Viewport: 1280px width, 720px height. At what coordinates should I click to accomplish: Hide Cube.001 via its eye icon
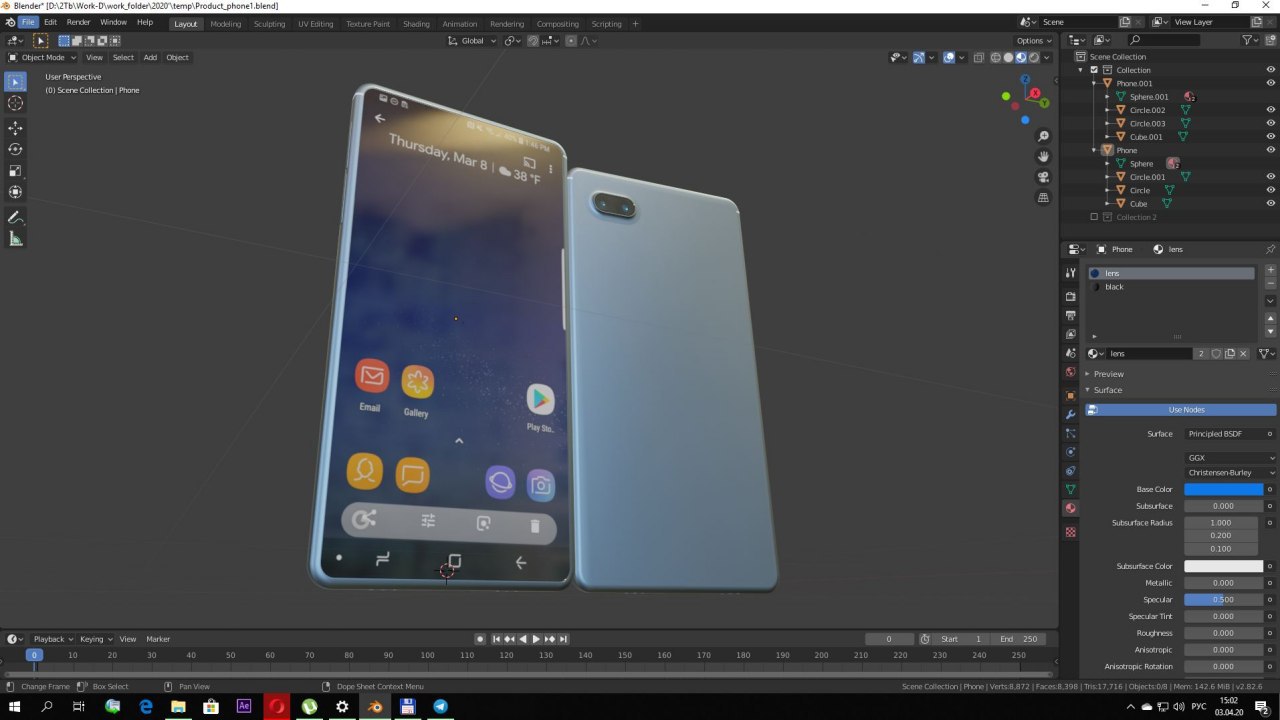tap(1271, 136)
